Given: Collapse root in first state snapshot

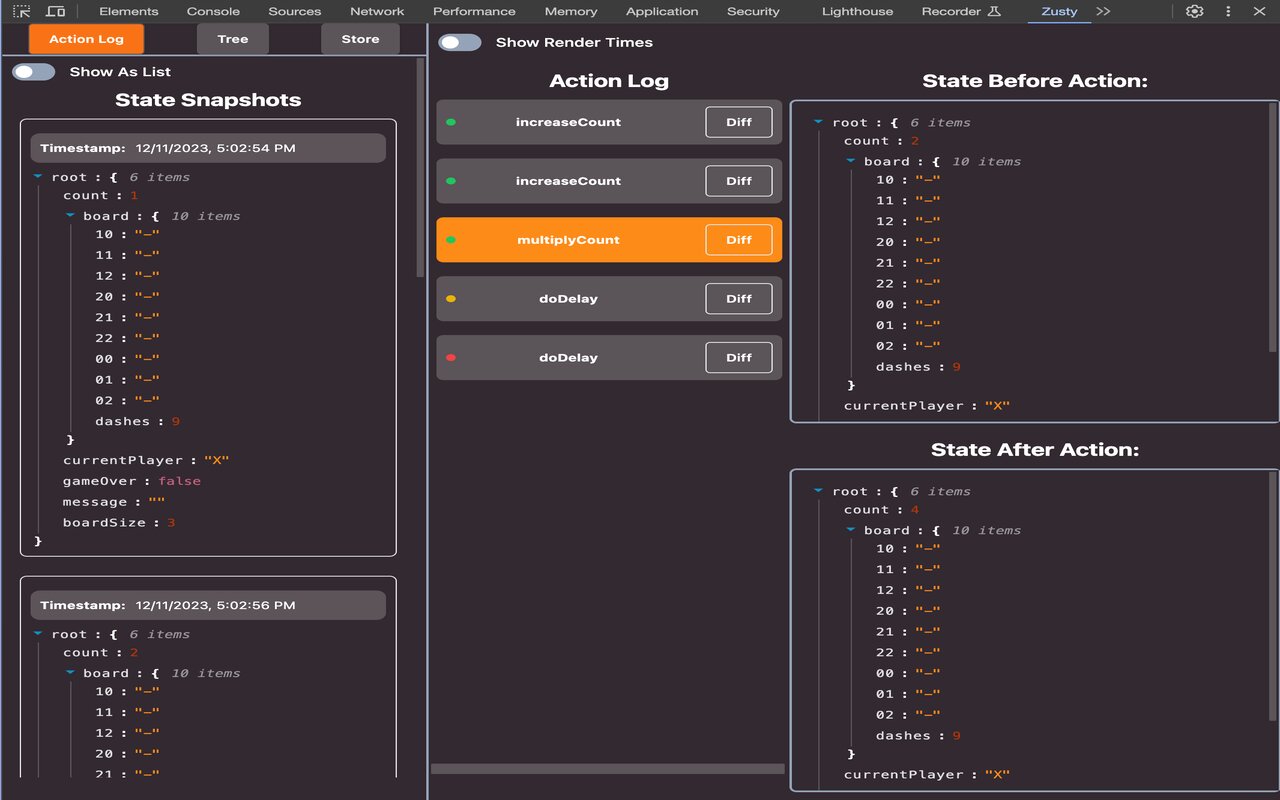Looking at the screenshot, I should (x=38, y=177).
